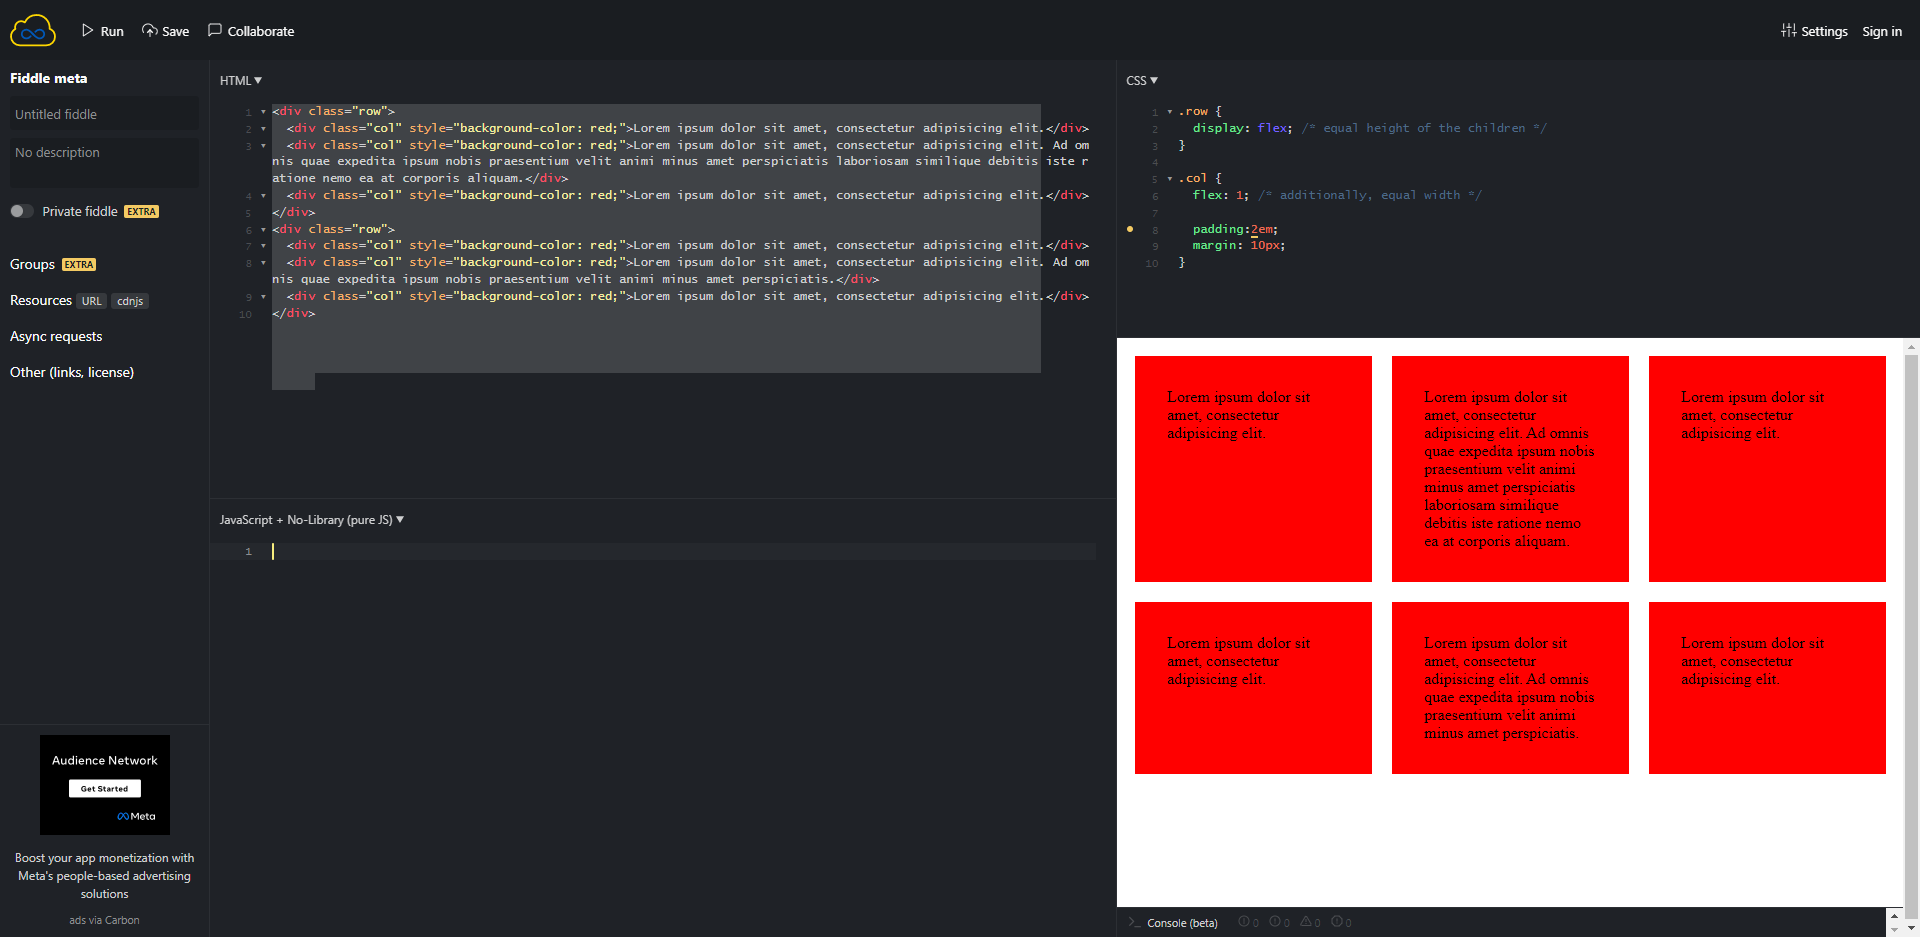Viewport: 1920px width, 937px height.
Task: Open the Resources section
Action: [x=41, y=300]
